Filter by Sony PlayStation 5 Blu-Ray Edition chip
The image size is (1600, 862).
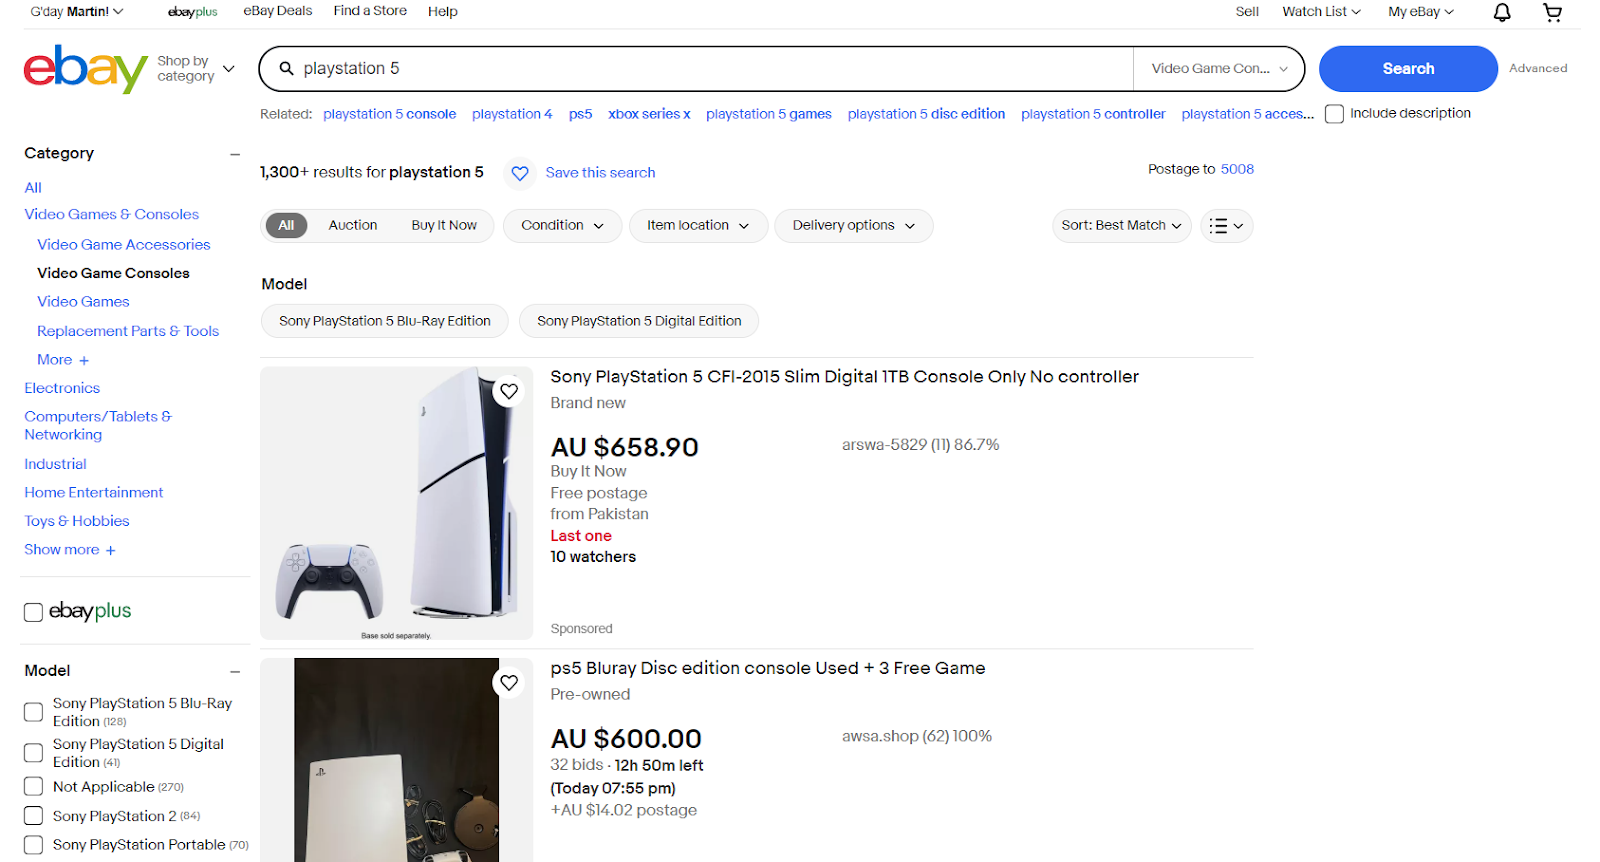pyautogui.click(x=385, y=321)
